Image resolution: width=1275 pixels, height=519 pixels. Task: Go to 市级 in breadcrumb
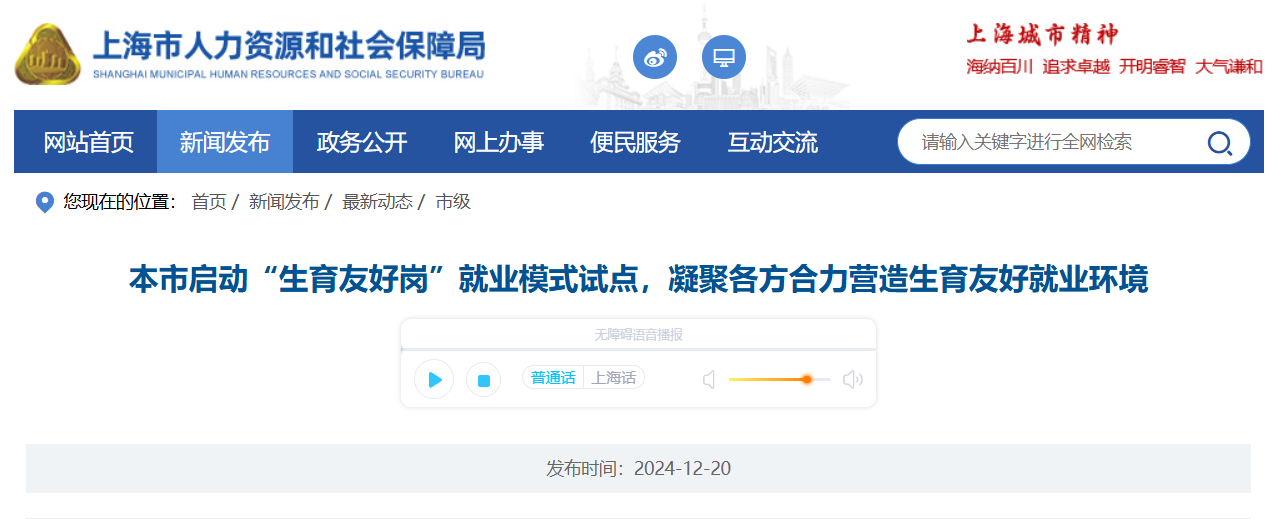coord(453,202)
